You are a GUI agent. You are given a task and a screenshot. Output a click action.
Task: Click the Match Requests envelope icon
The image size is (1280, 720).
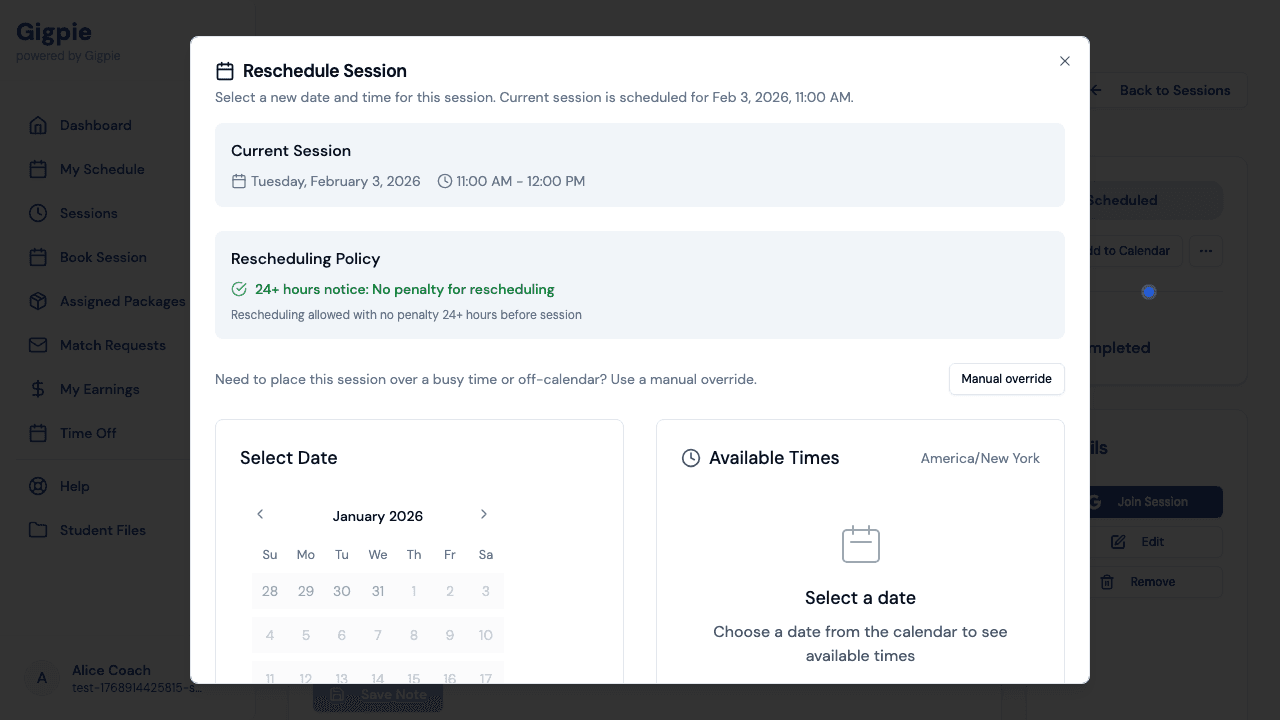tap(38, 345)
